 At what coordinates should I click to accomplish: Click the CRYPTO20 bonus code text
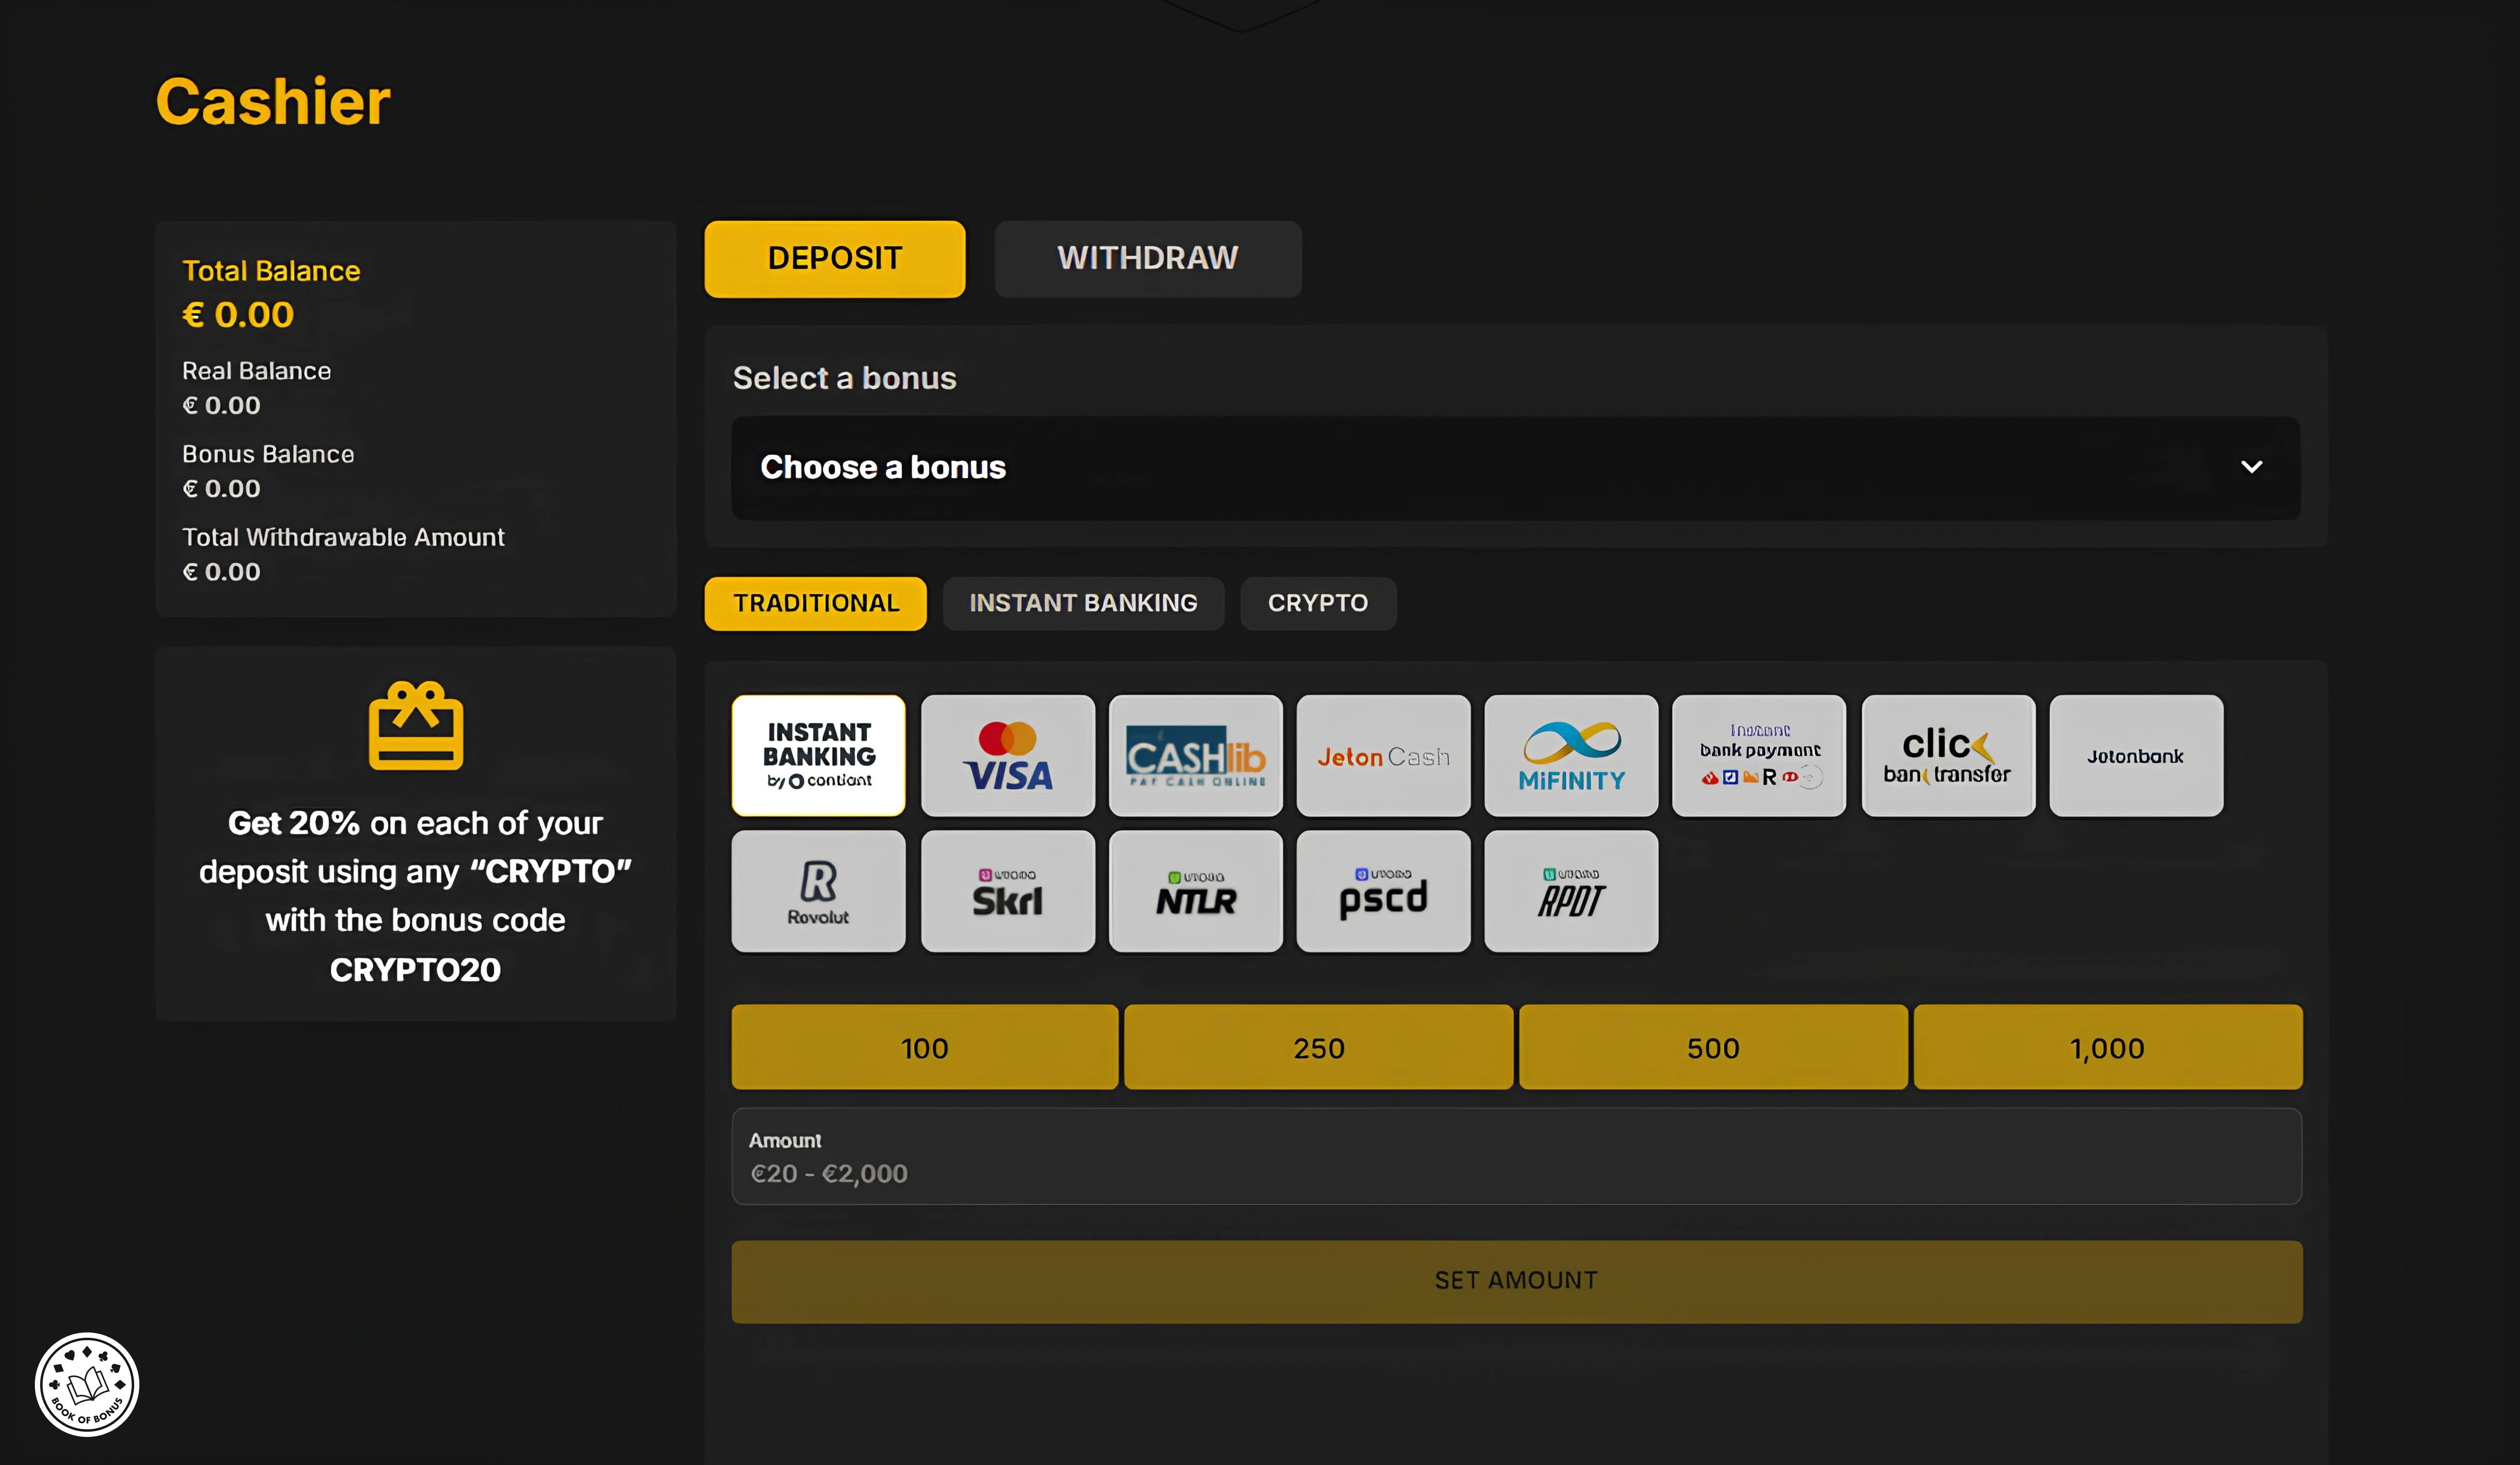[415, 969]
